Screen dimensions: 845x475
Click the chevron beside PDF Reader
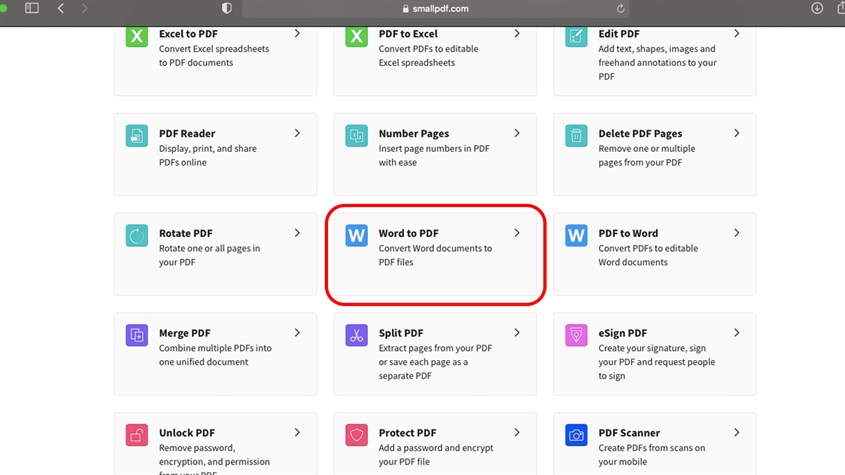pos(297,133)
